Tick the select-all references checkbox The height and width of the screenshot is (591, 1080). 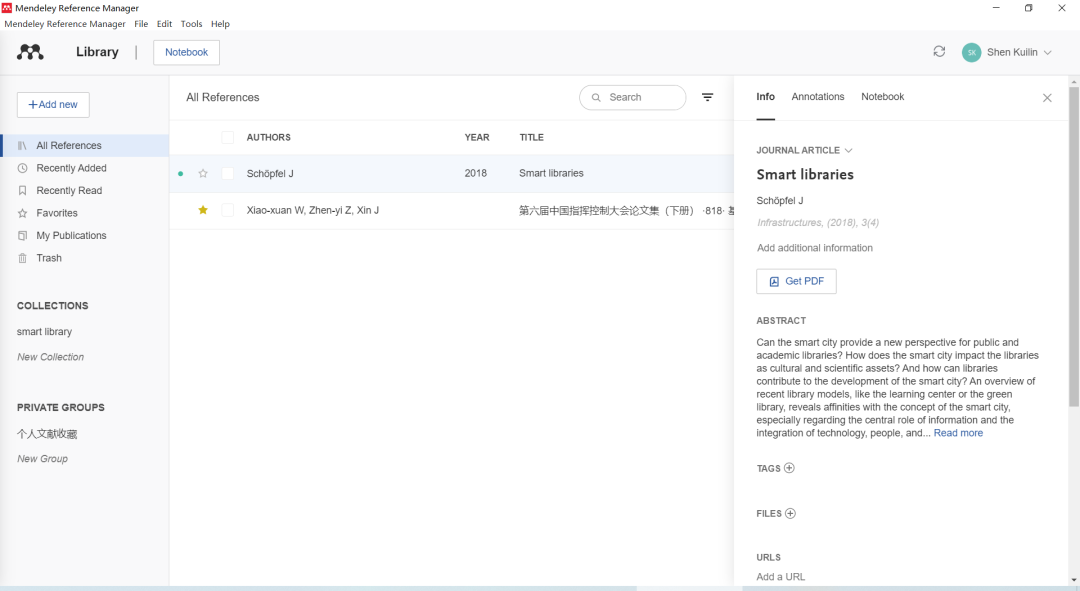click(x=227, y=137)
